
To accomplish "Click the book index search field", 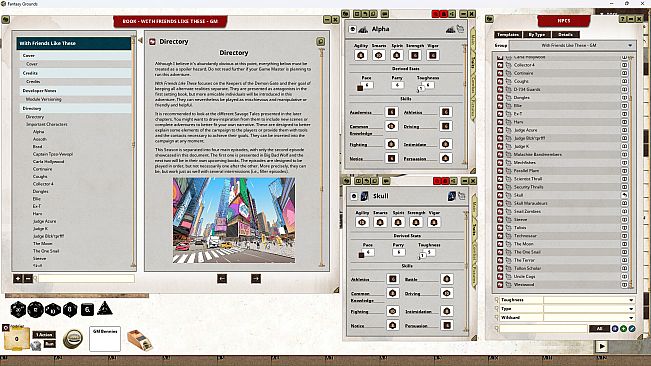I will (86, 278).
